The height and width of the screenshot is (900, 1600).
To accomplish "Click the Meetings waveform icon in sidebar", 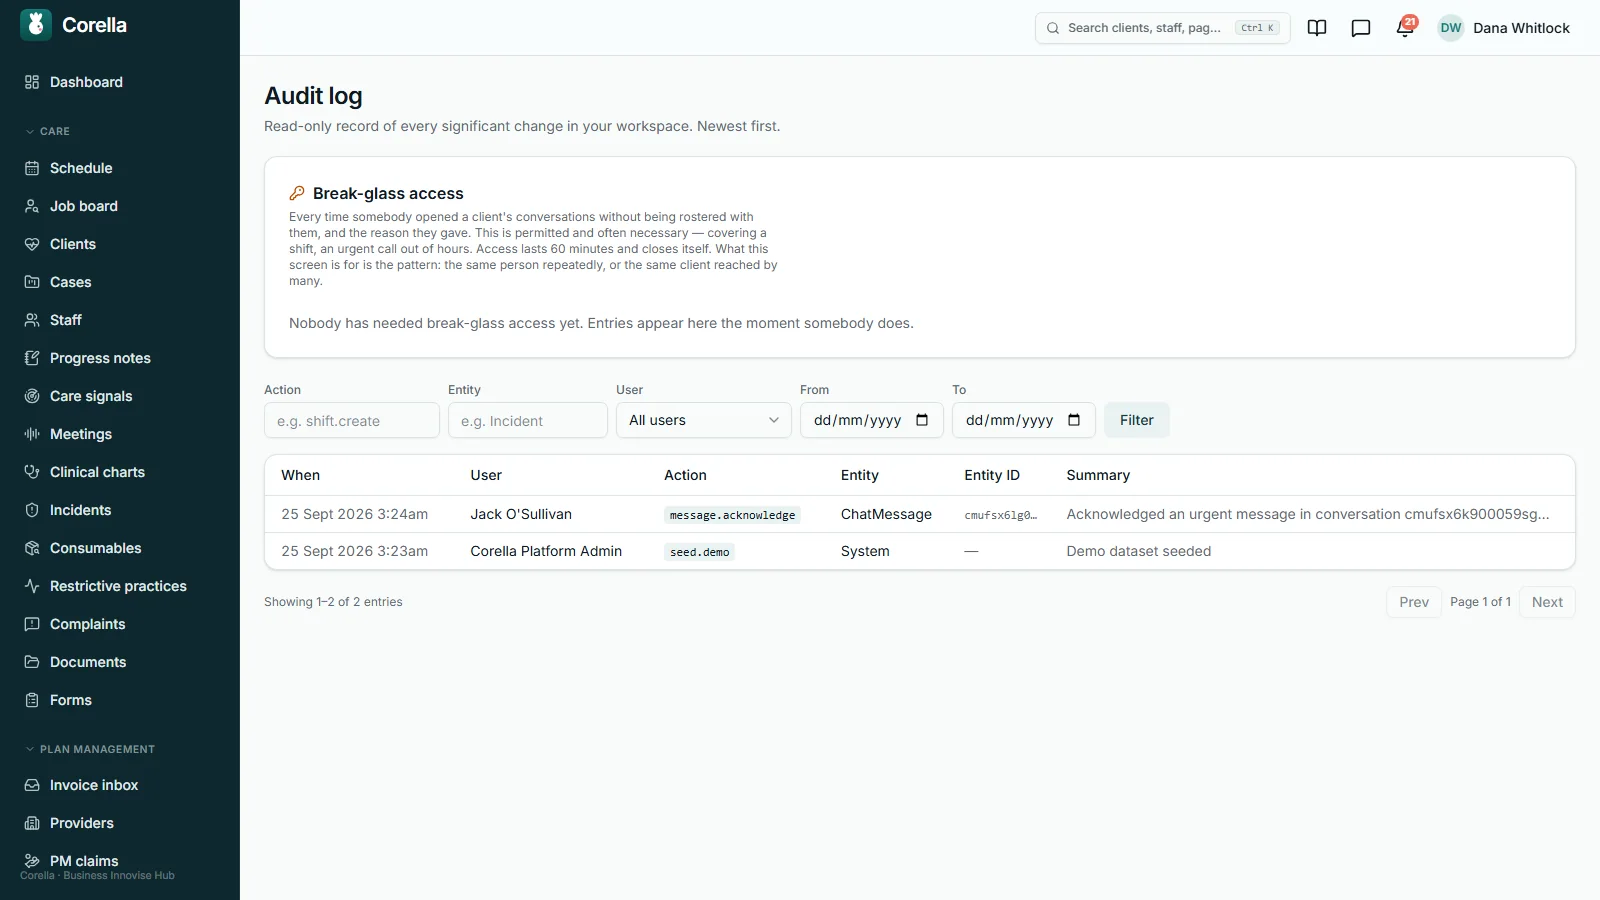I will pyautogui.click(x=32, y=434).
